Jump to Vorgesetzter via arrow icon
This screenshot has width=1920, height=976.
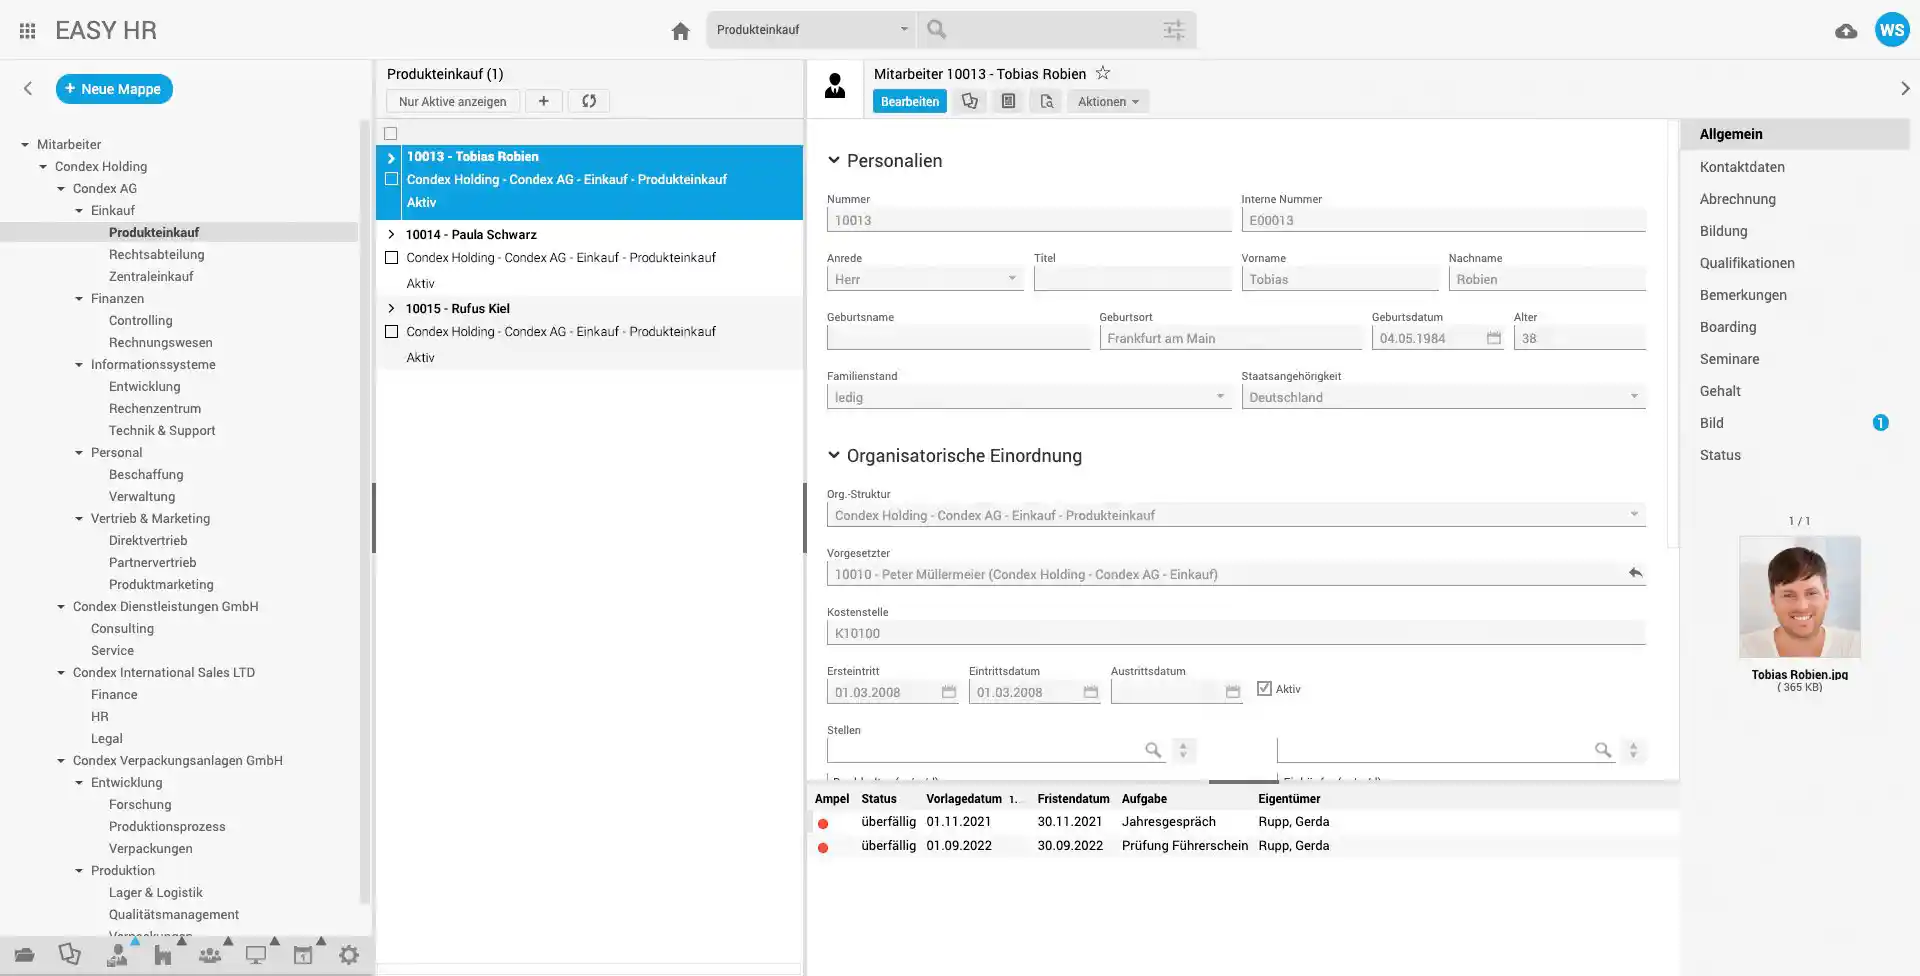1635,573
